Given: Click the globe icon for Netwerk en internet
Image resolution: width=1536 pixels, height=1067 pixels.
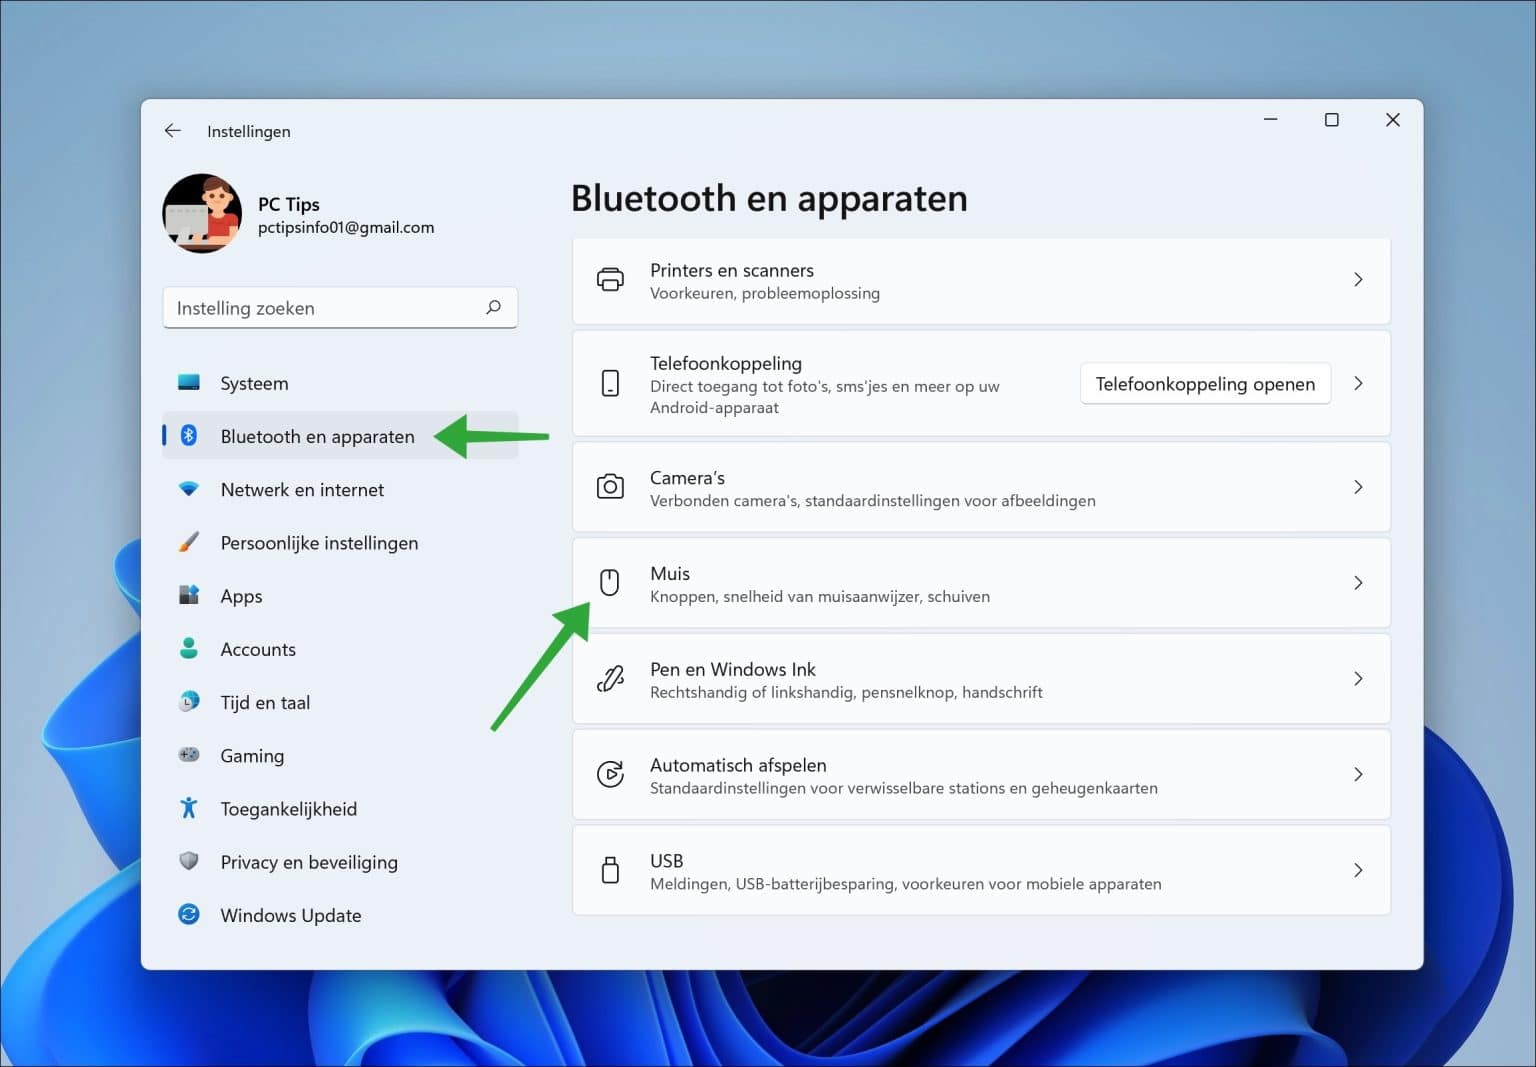Looking at the screenshot, I should pyautogui.click(x=189, y=489).
